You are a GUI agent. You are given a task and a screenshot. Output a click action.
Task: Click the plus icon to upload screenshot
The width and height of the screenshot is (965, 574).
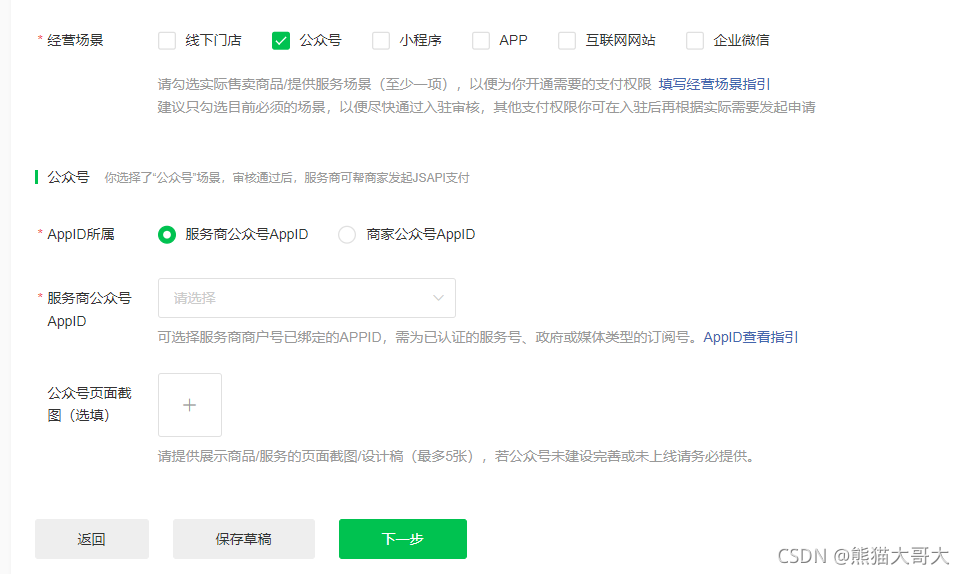click(x=190, y=405)
